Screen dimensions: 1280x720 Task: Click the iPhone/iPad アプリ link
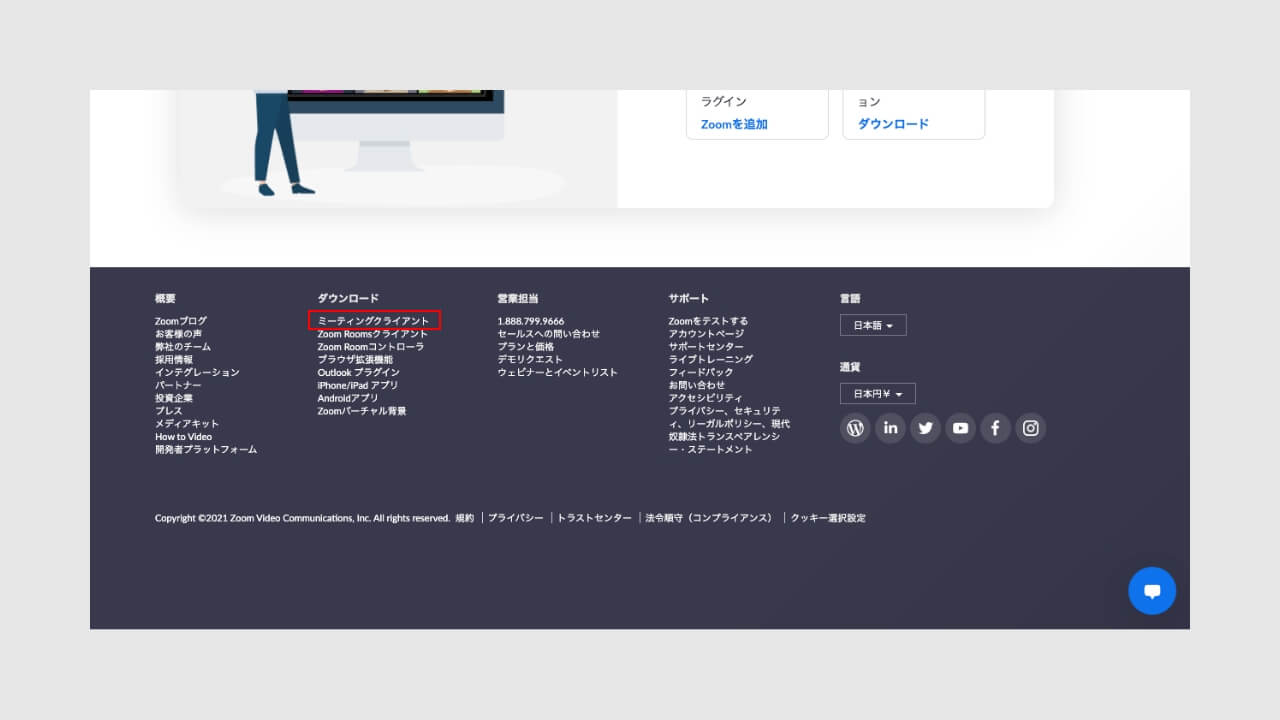coord(358,385)
